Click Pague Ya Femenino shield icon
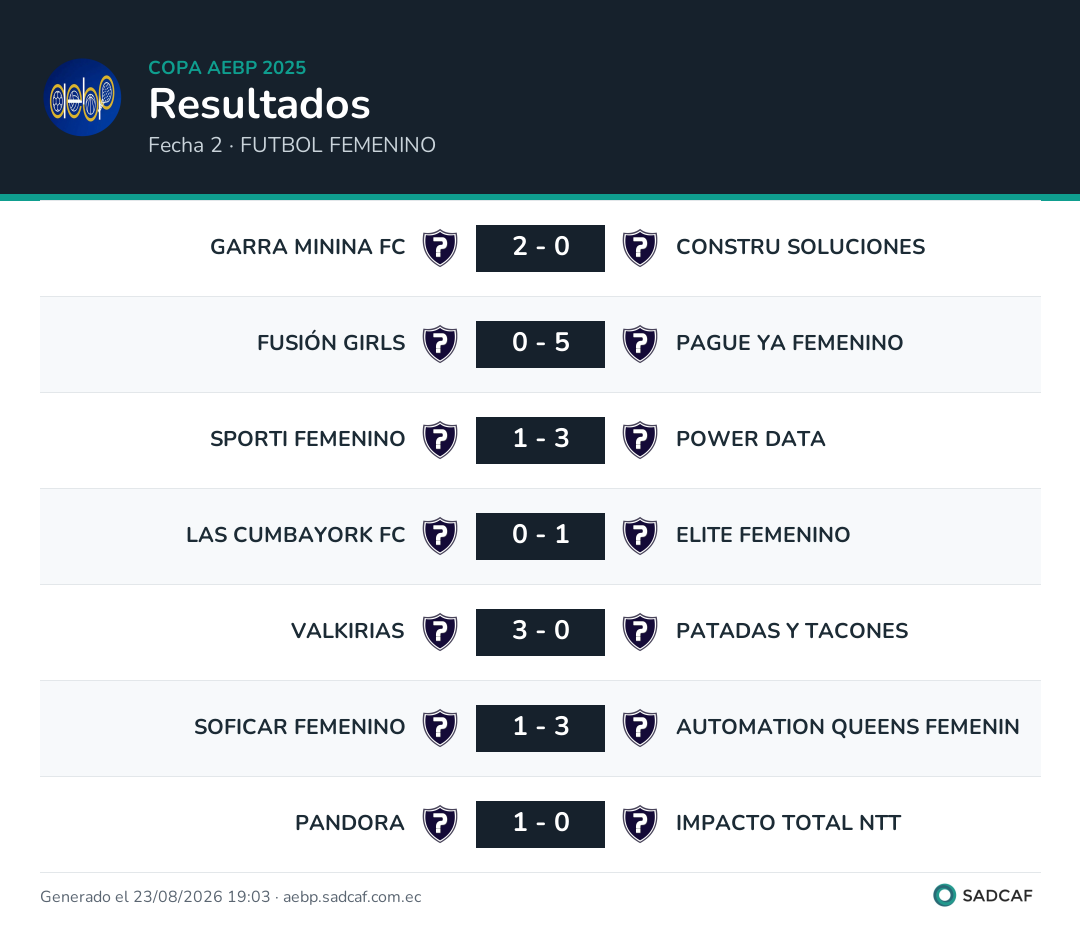1080x948 pixels. tap(640, 344)
